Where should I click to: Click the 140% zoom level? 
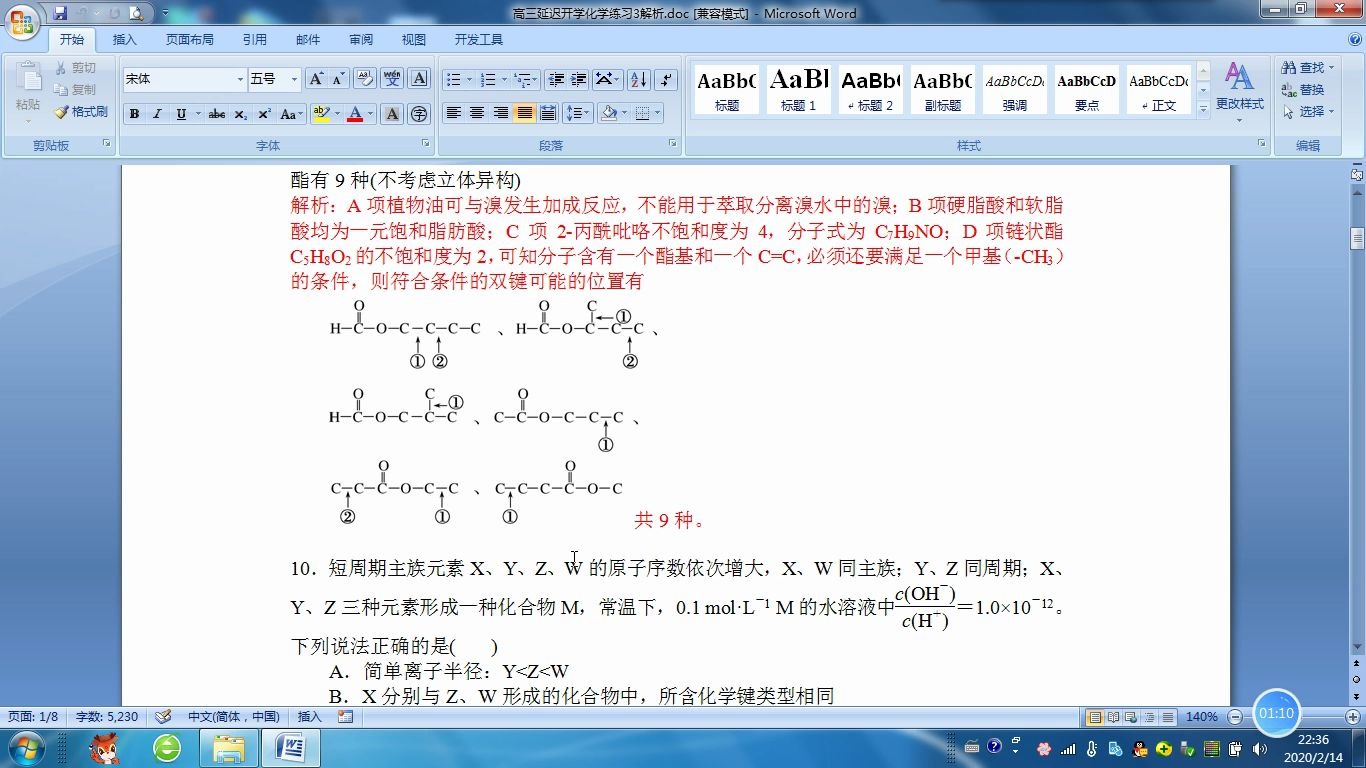(1202, 717)
